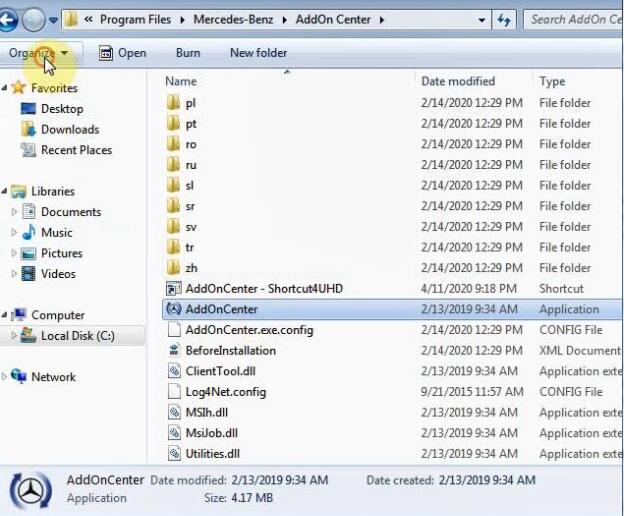Select the sv folder icon
Screen dimensions: 624x516
pos(173,227)
